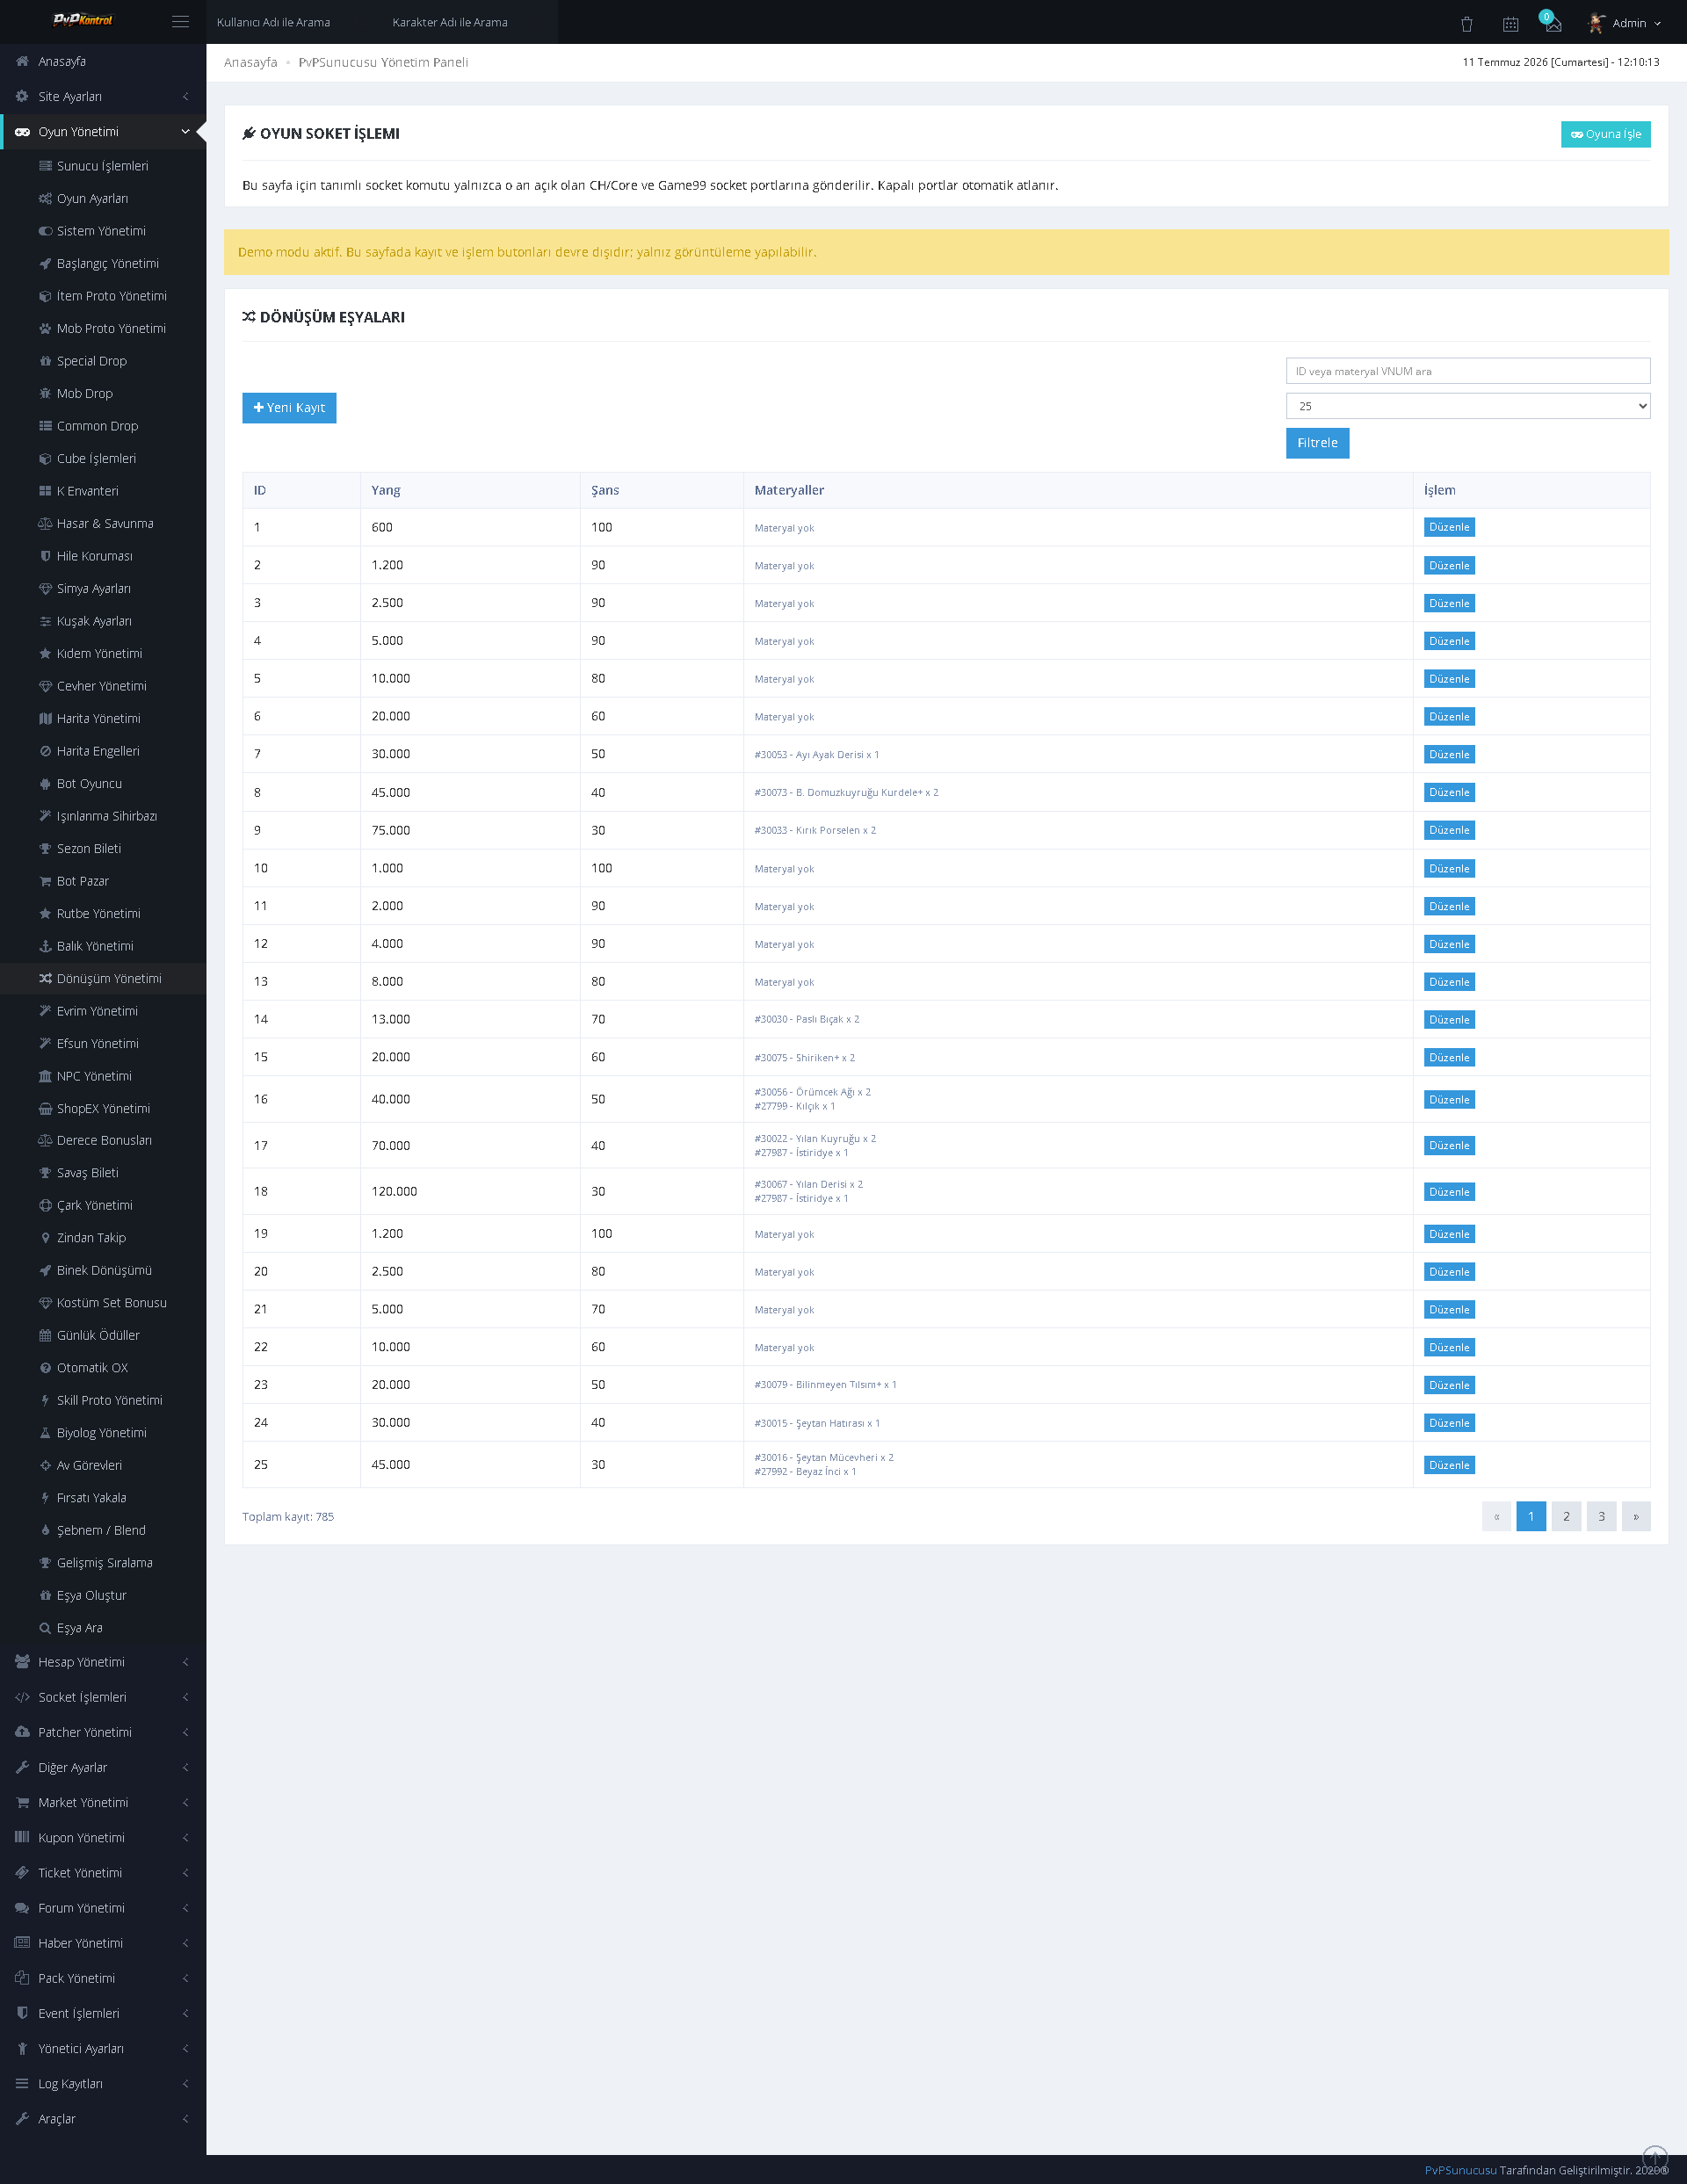
Task: Click the PvP Kontrol logo
Action: [x=83, y=20]
